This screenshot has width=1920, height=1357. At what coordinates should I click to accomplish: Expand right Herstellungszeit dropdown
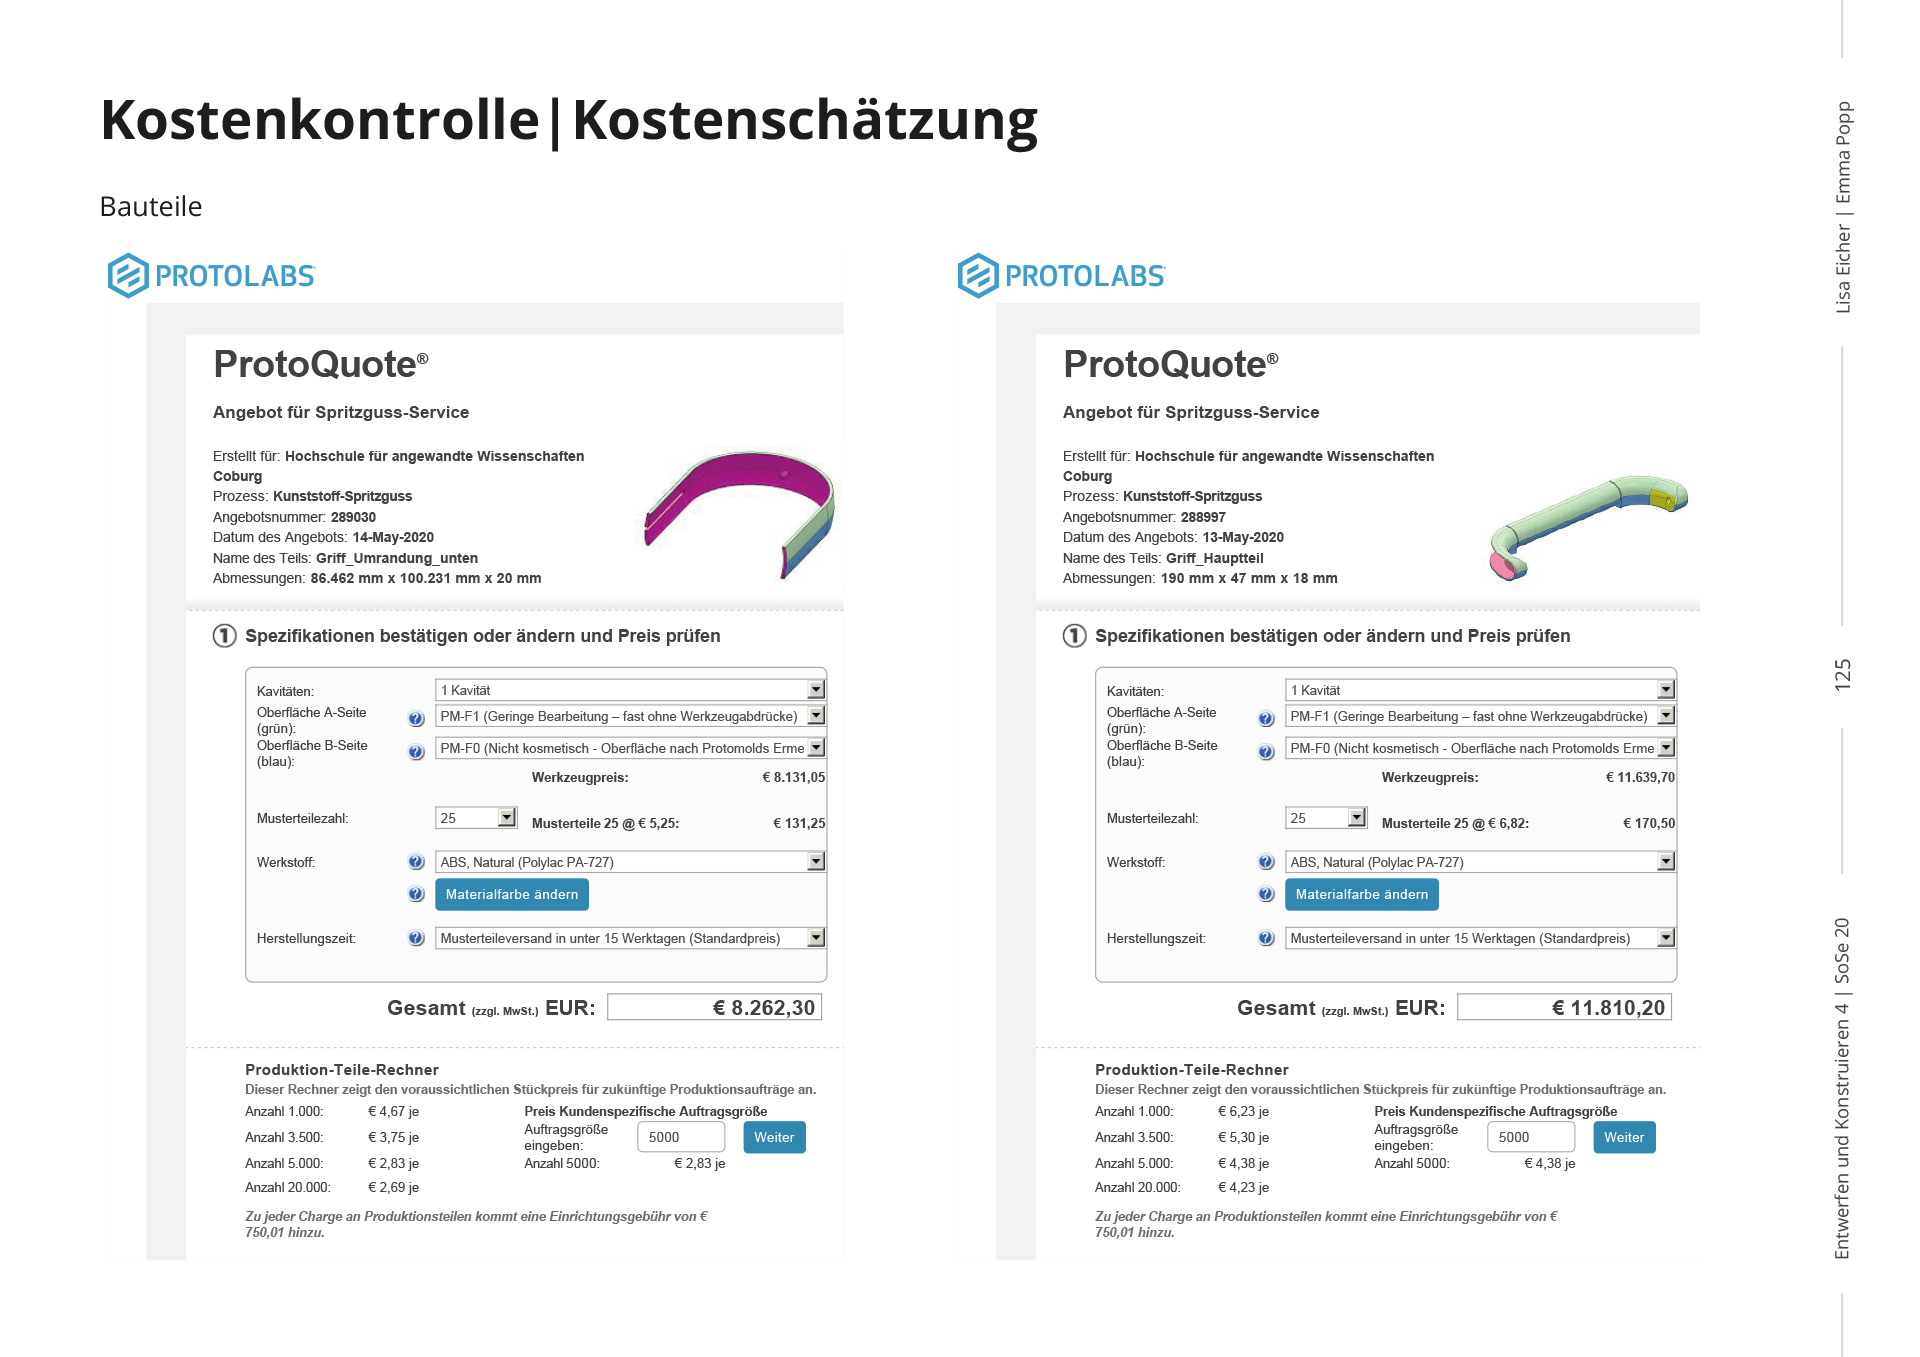tap(1666, 938)
